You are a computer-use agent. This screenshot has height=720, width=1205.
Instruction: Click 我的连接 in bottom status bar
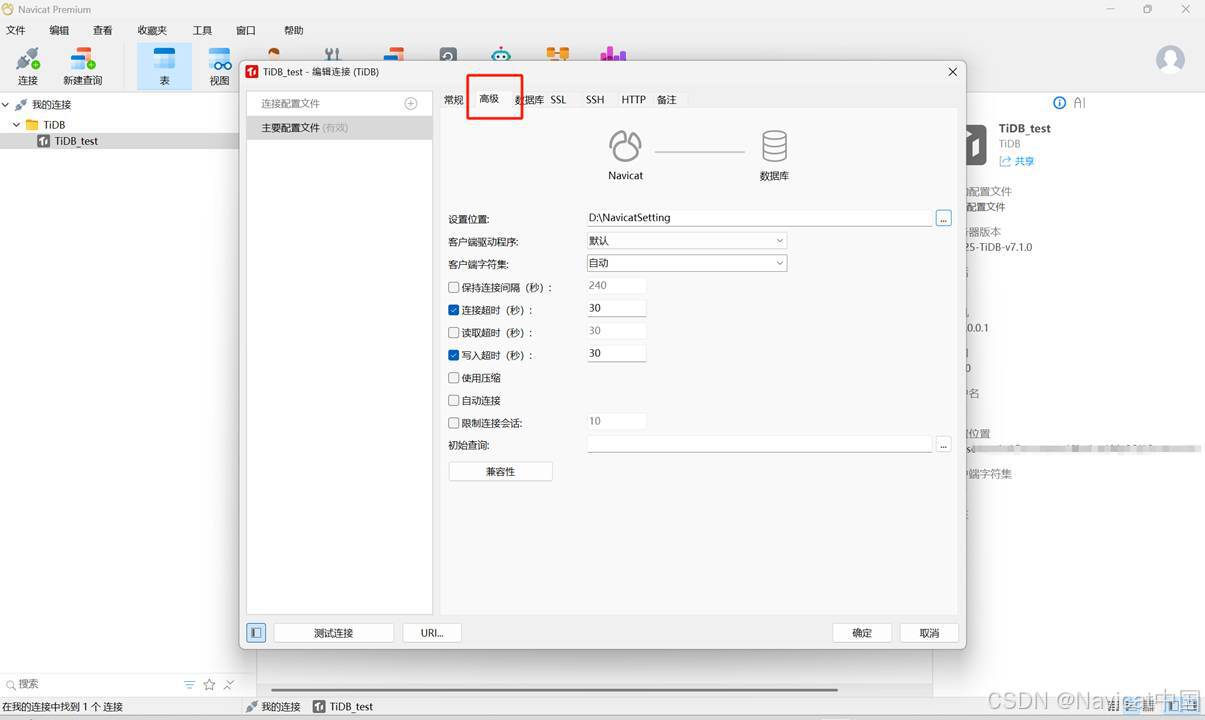(273, 706)
